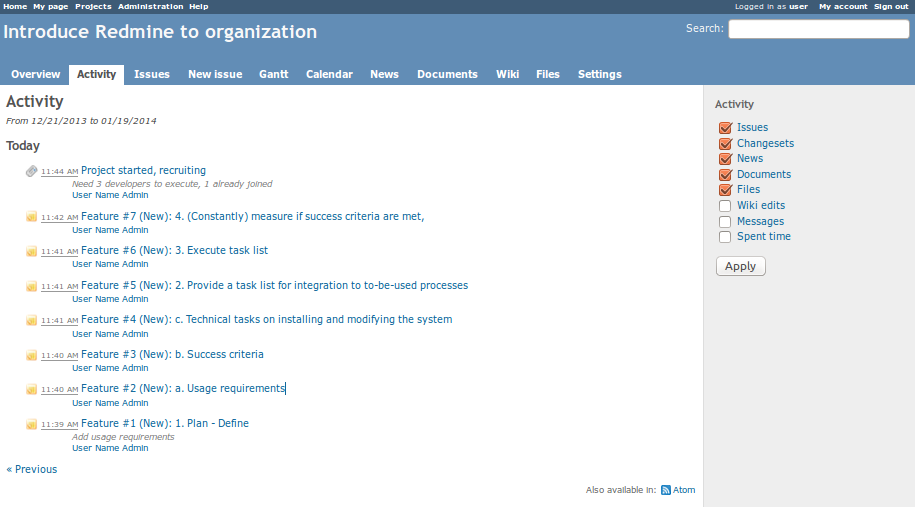Enable the Wiki edits checkbox
The height and width of the screenshot is (507, 921).
pos(725,206)
